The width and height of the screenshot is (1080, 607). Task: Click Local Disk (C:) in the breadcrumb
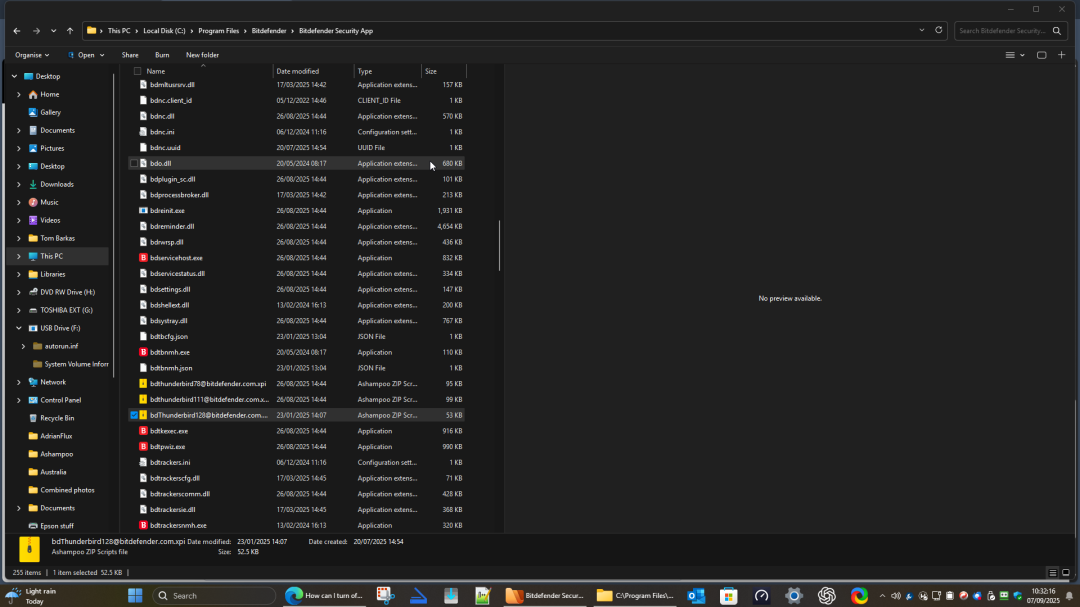[x=164, y=31]
